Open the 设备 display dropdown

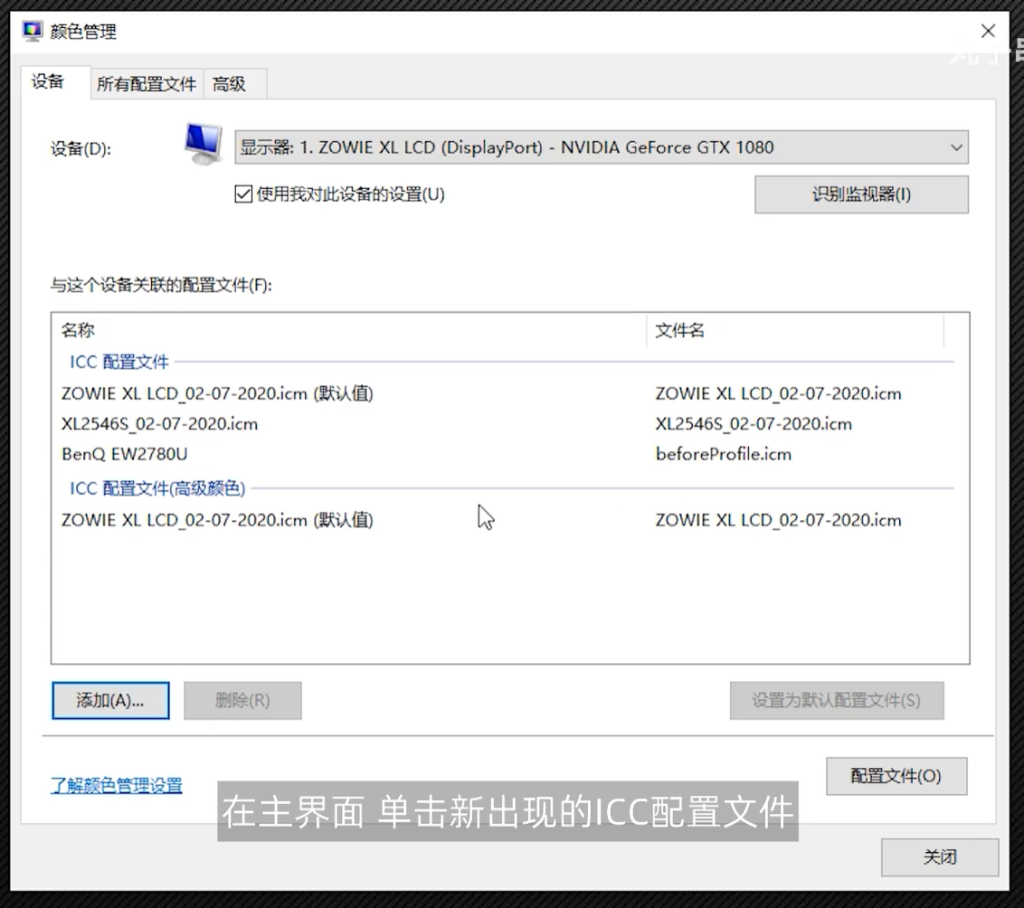(601, 148)
